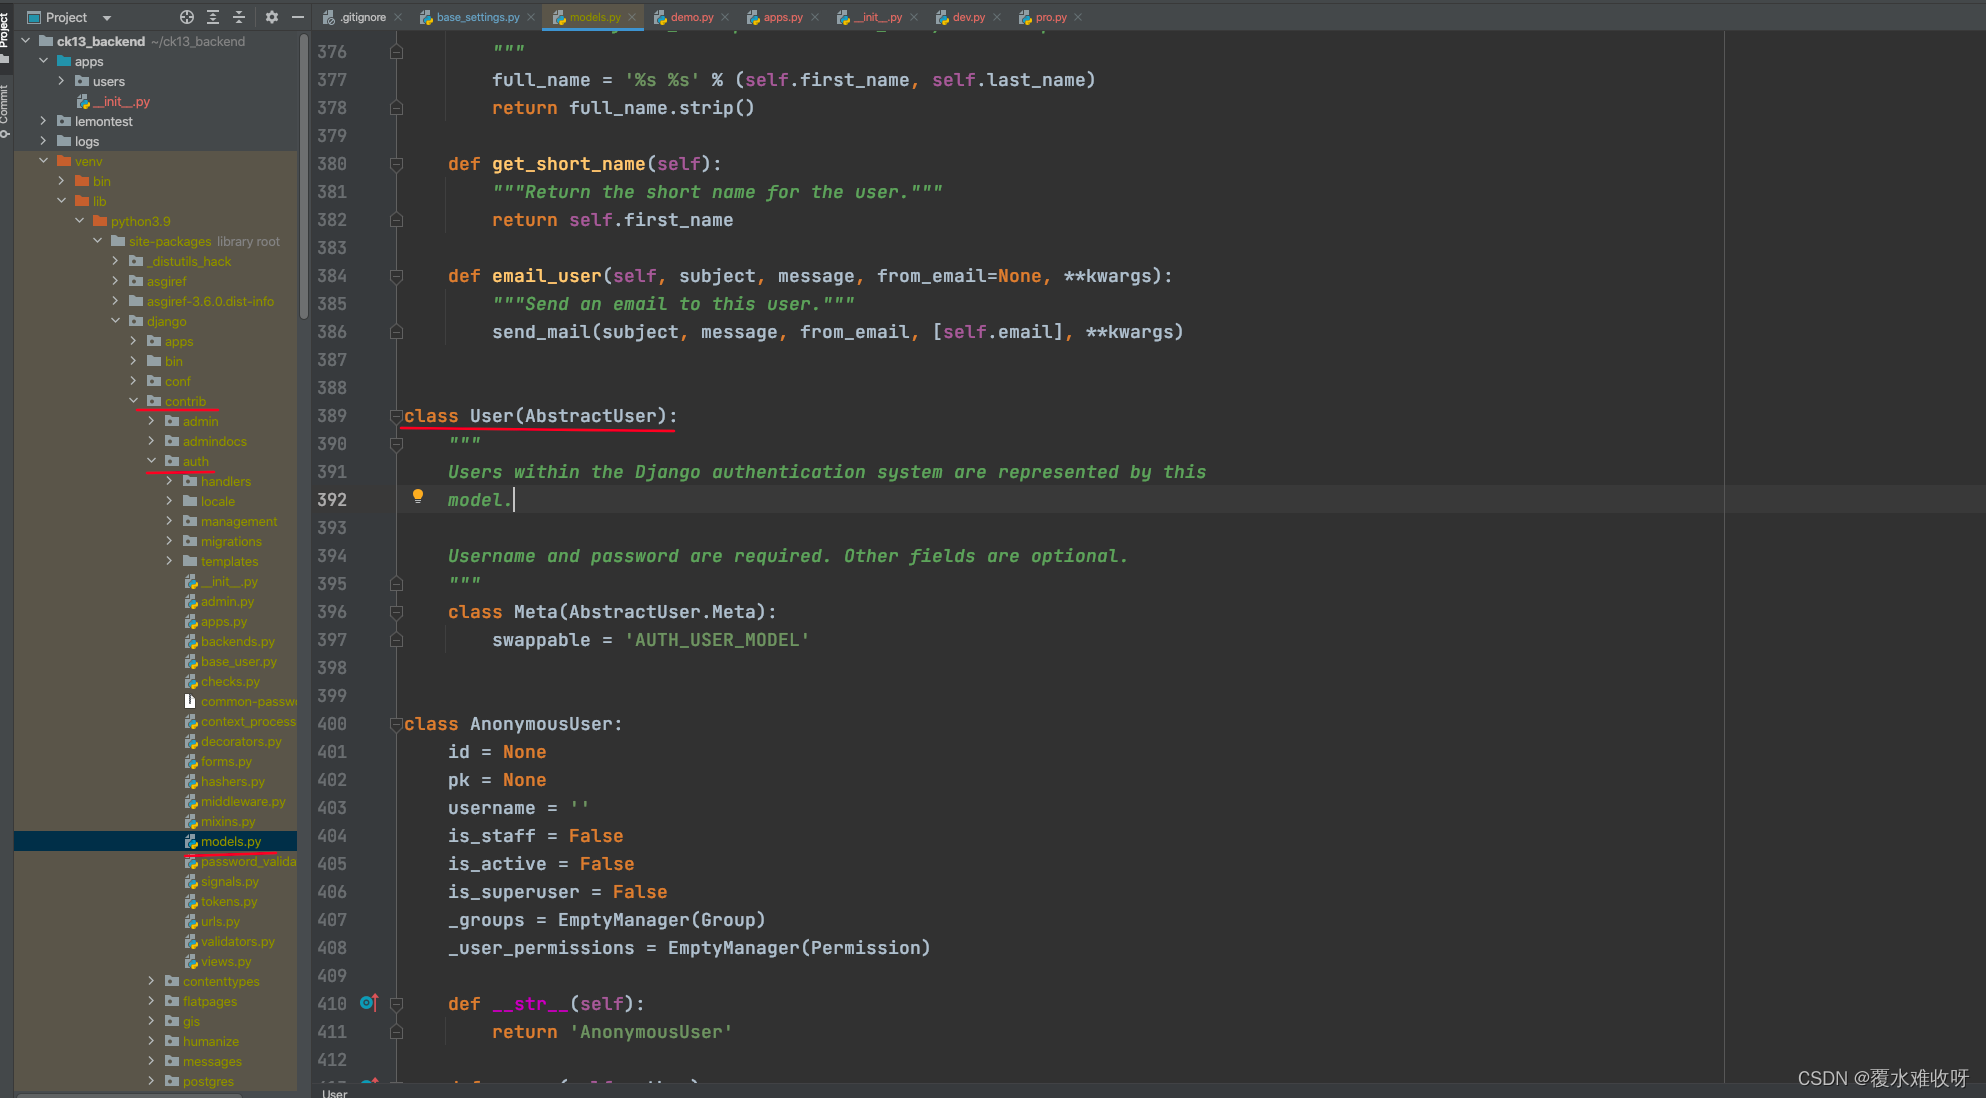1986x1098 pixels.
Task: Click the override gutter icon at line 410
Action: 368,1003
